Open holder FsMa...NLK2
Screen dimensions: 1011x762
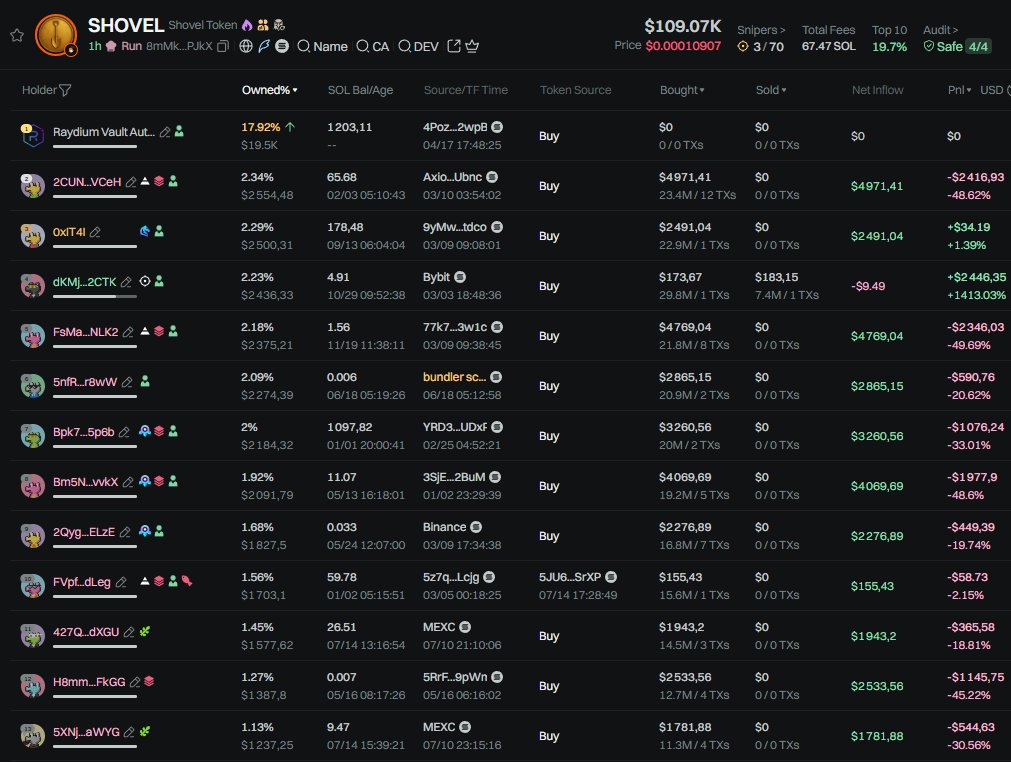tap(86, 332)
